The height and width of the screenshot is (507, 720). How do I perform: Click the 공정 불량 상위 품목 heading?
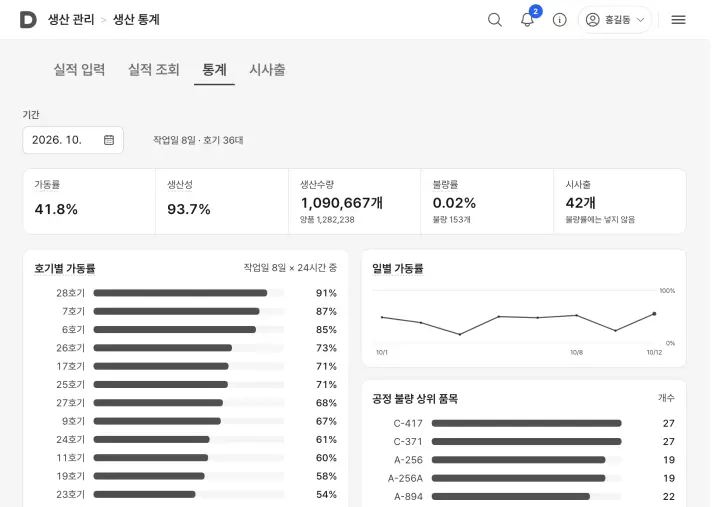pyautogui.click(x=415, y=399)
